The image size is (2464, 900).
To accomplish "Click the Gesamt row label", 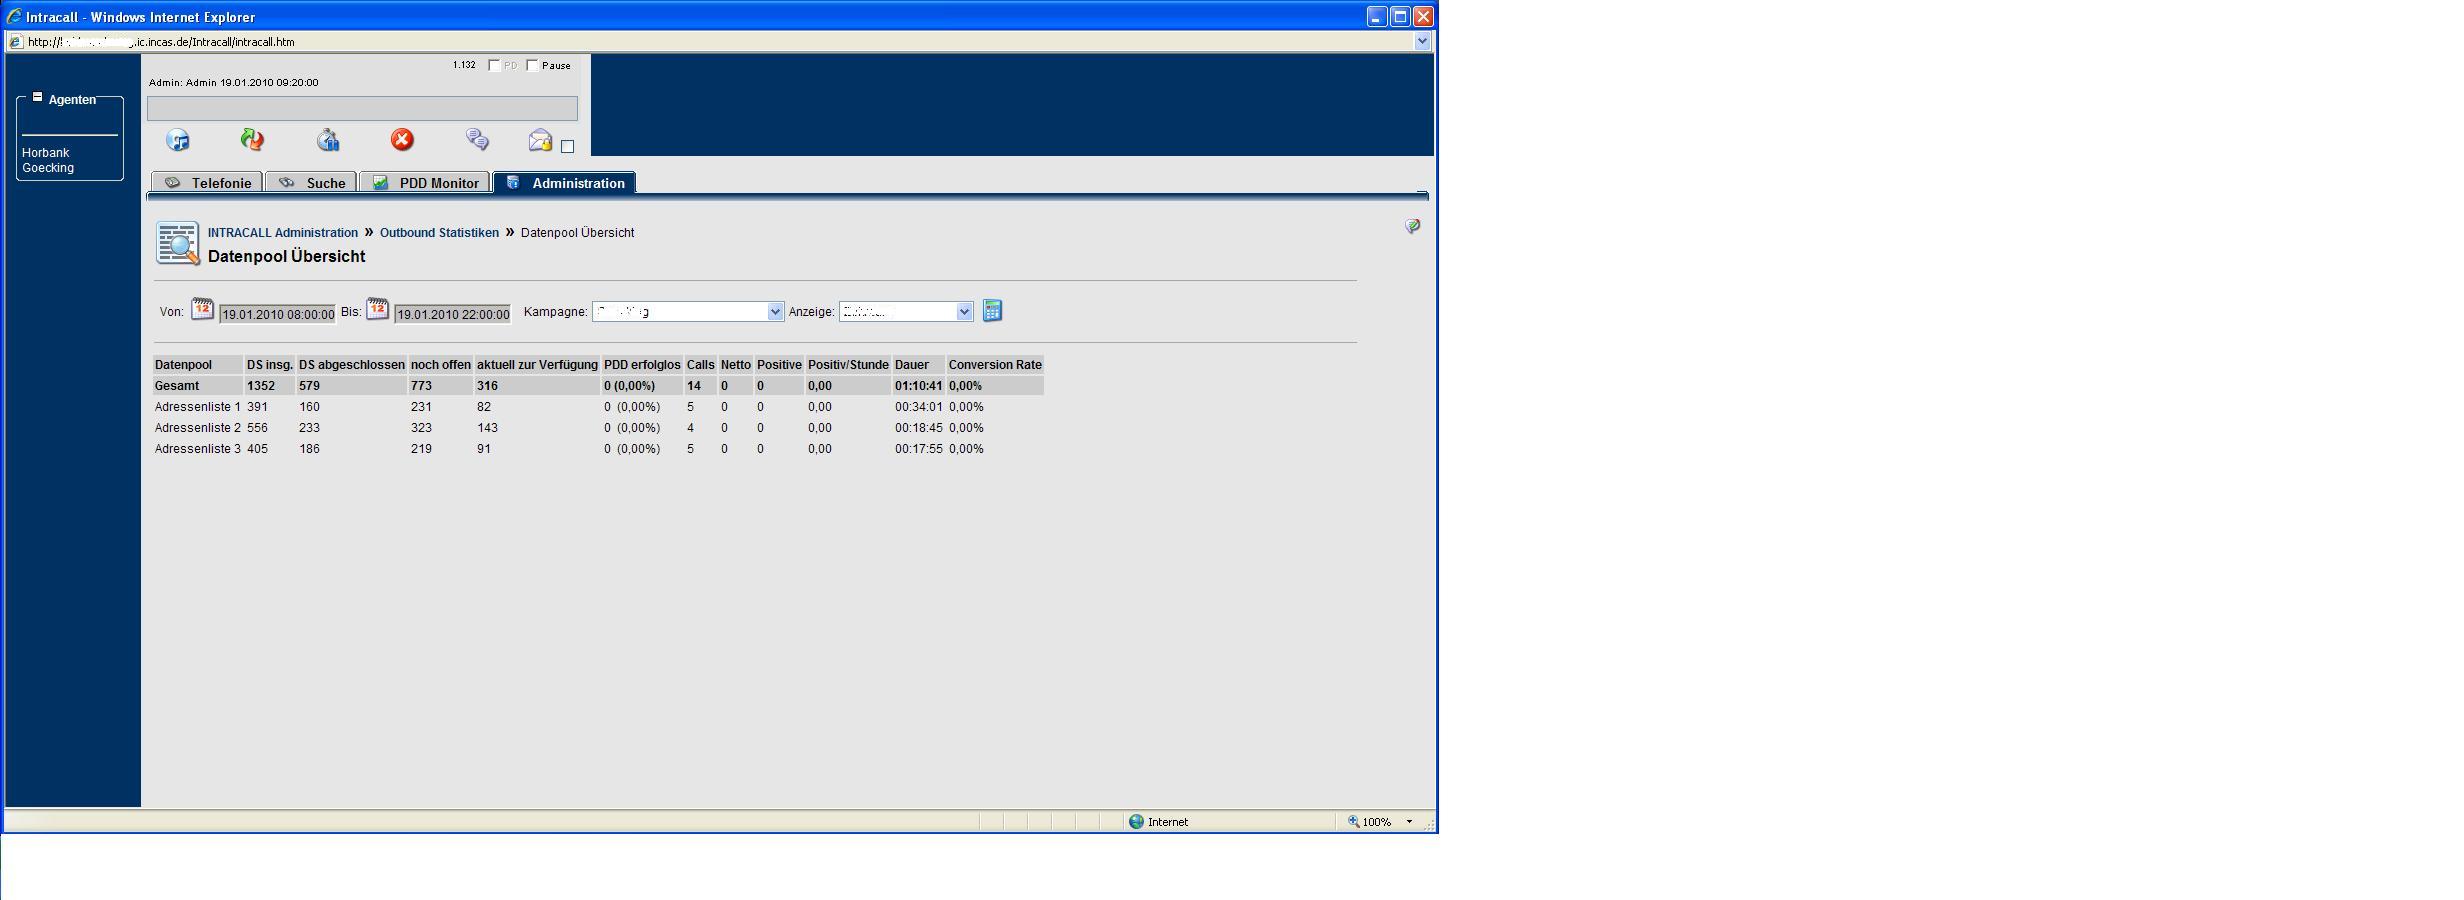I will point(177,386).
